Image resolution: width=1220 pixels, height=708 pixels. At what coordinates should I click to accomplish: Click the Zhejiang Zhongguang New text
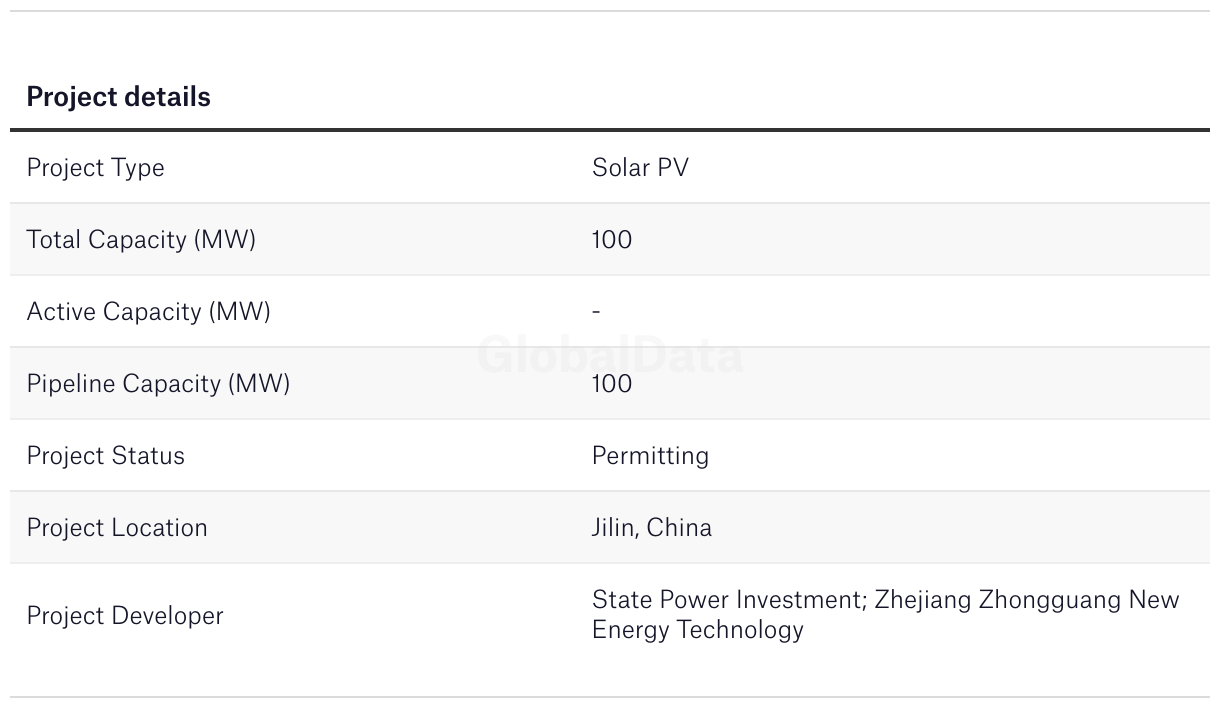(x=1027, y=600)
